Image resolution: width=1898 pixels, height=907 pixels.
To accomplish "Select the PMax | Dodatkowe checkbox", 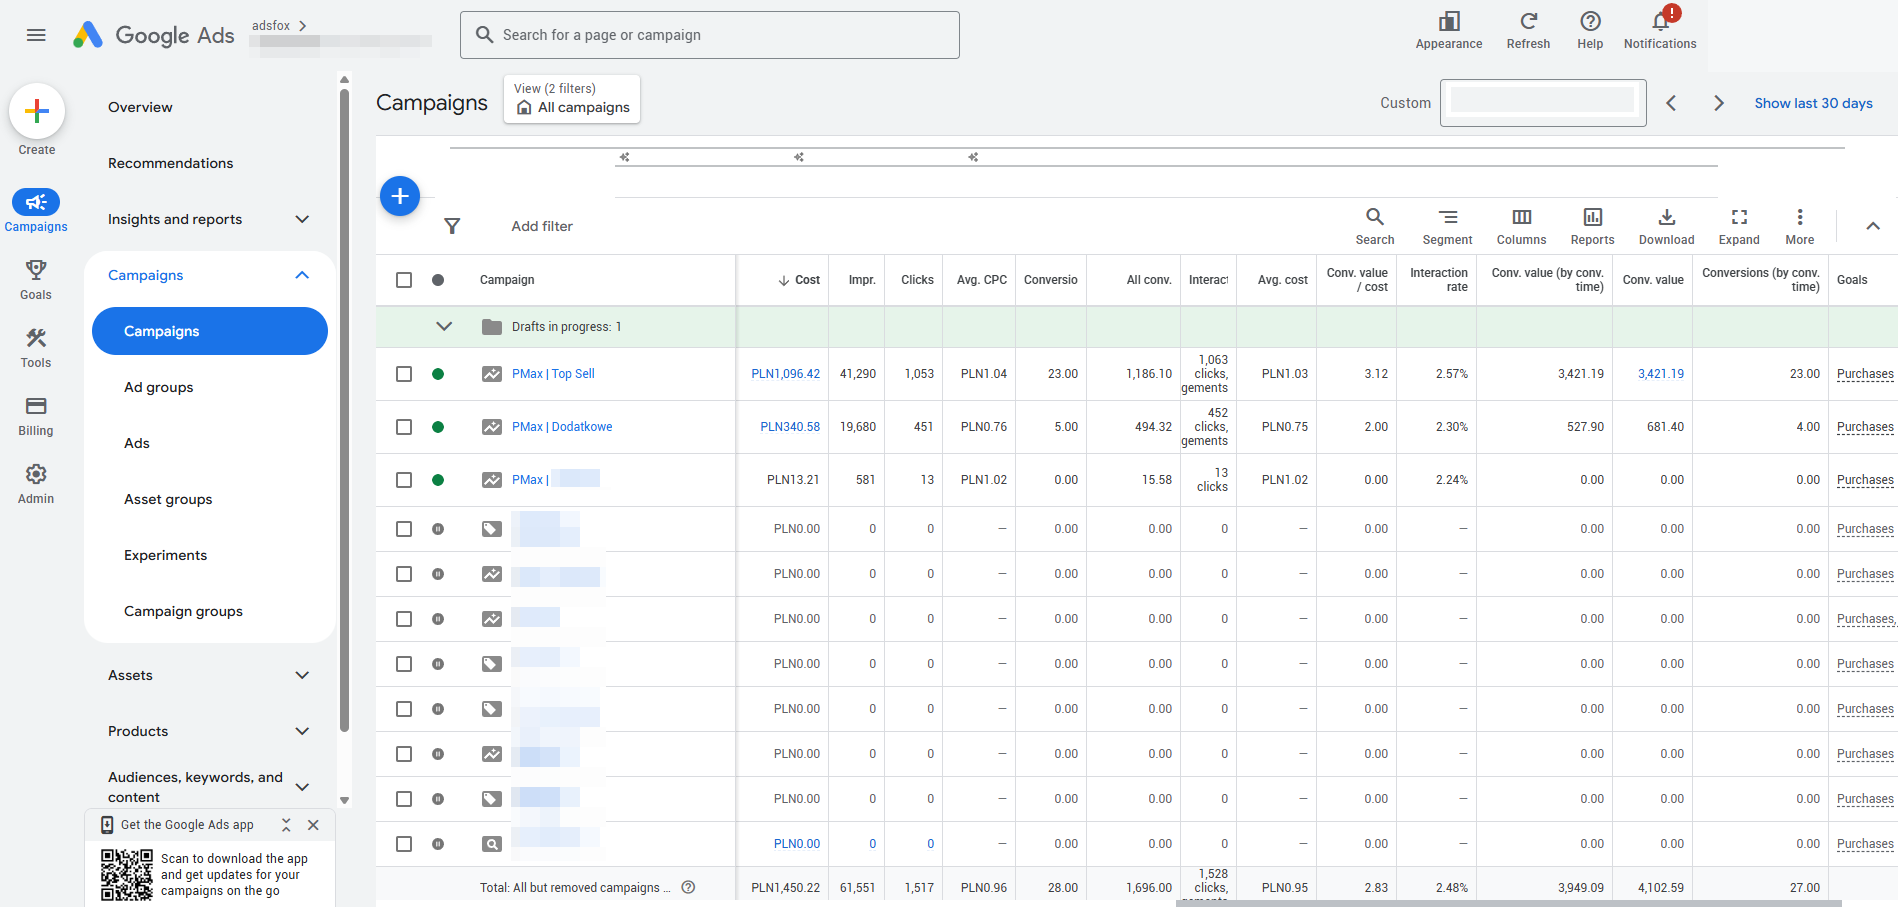I will pyautogui.click(x=404, y=427).
